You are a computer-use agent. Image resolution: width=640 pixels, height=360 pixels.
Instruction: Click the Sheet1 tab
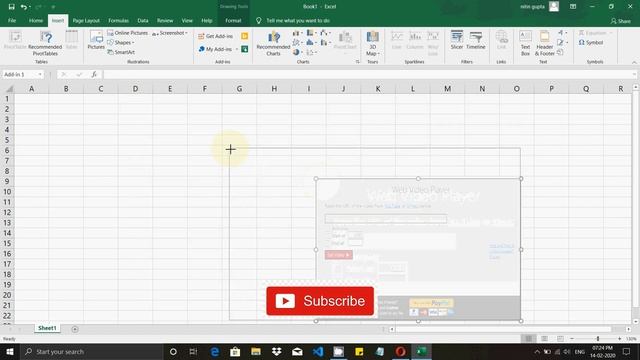tap(47, 328)
